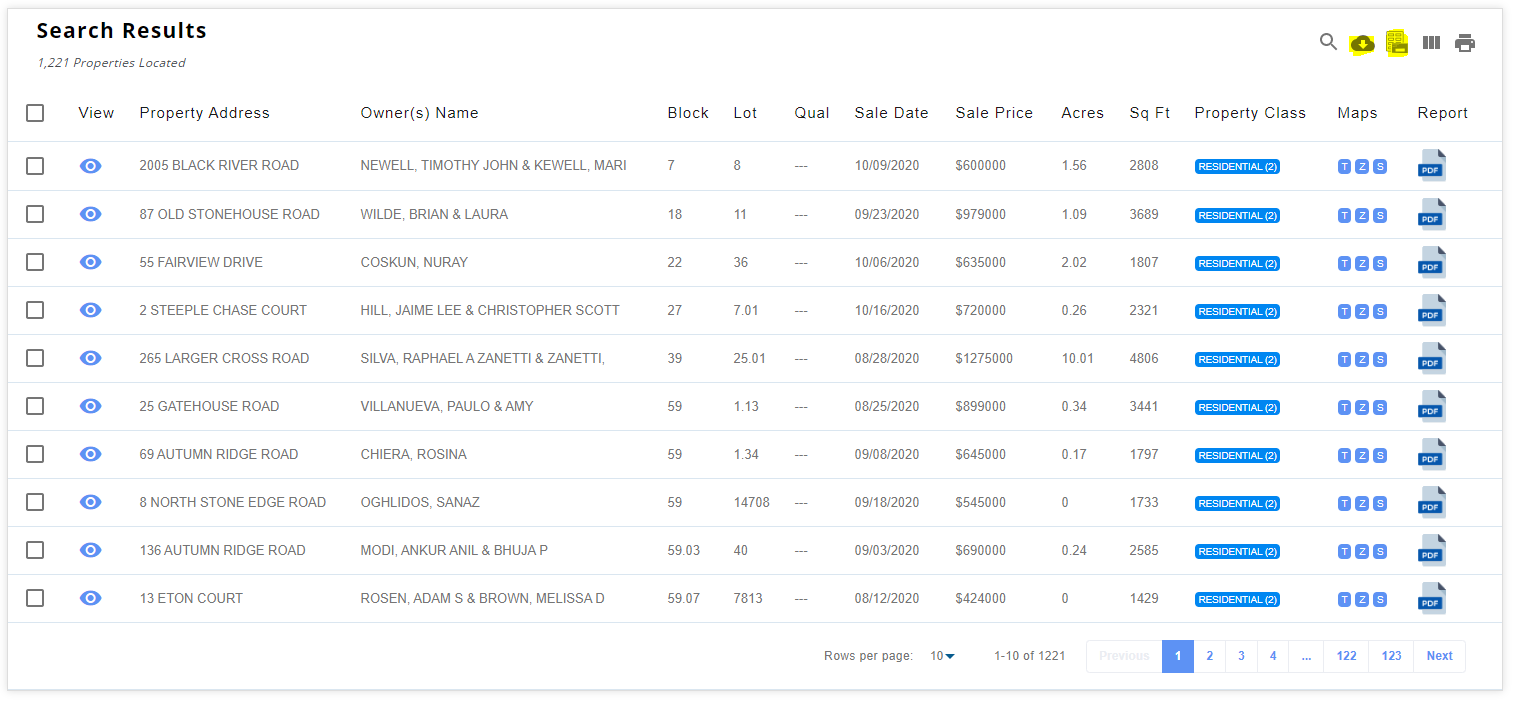The image size is (1523, 705).
Task: Sort by Sale Date column header
Action: coord(892,113)
